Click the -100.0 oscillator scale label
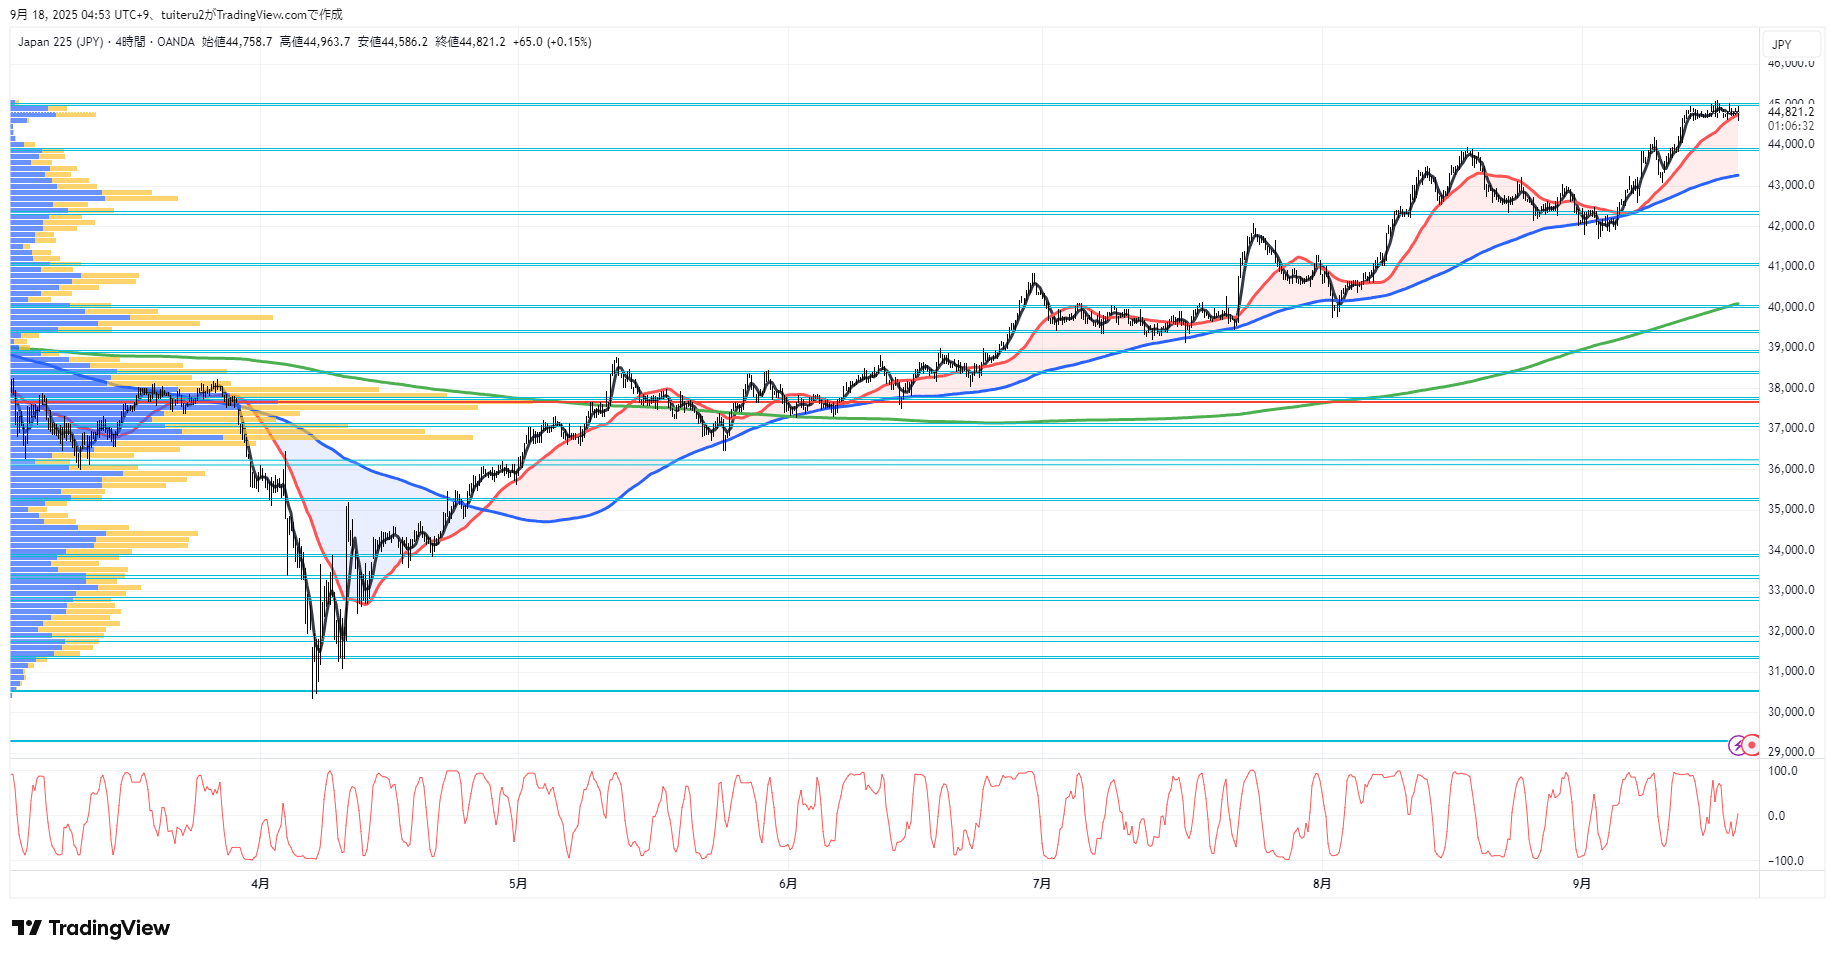The width and height of the screenshot is (1835, 958). tap(1785, 861)
